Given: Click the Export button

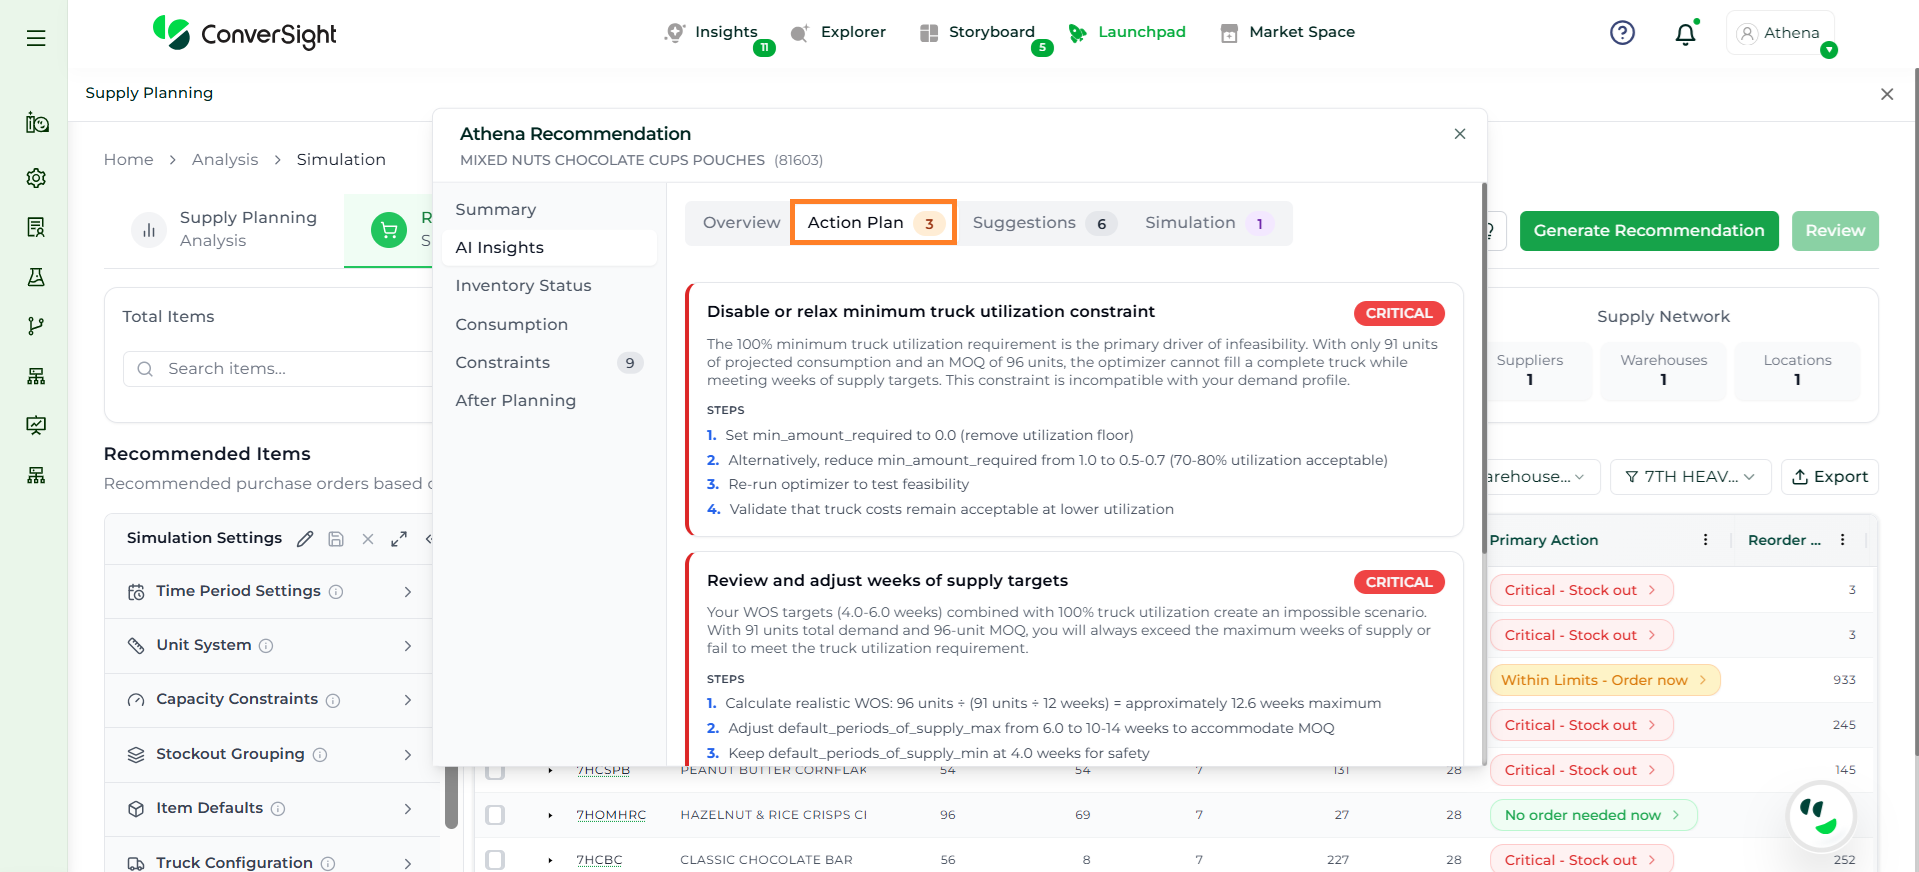Looking at the screenshot, I should point(1829,477).
